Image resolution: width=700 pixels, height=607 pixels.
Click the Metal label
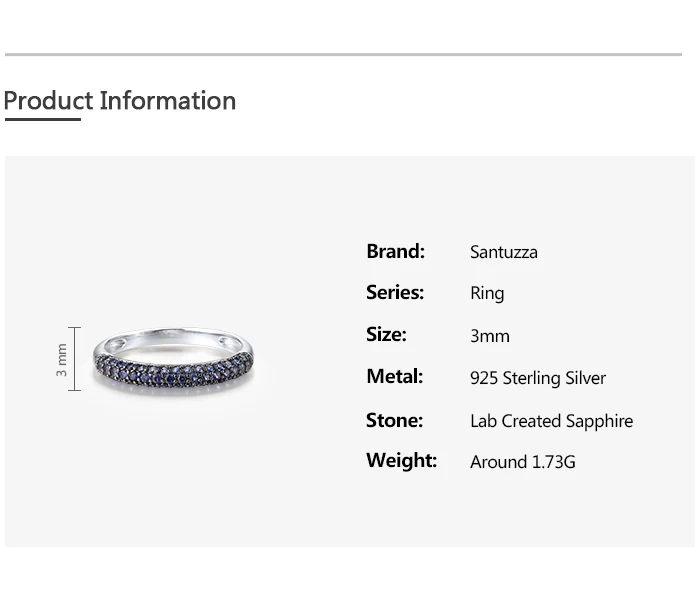(x=395, y=376)
